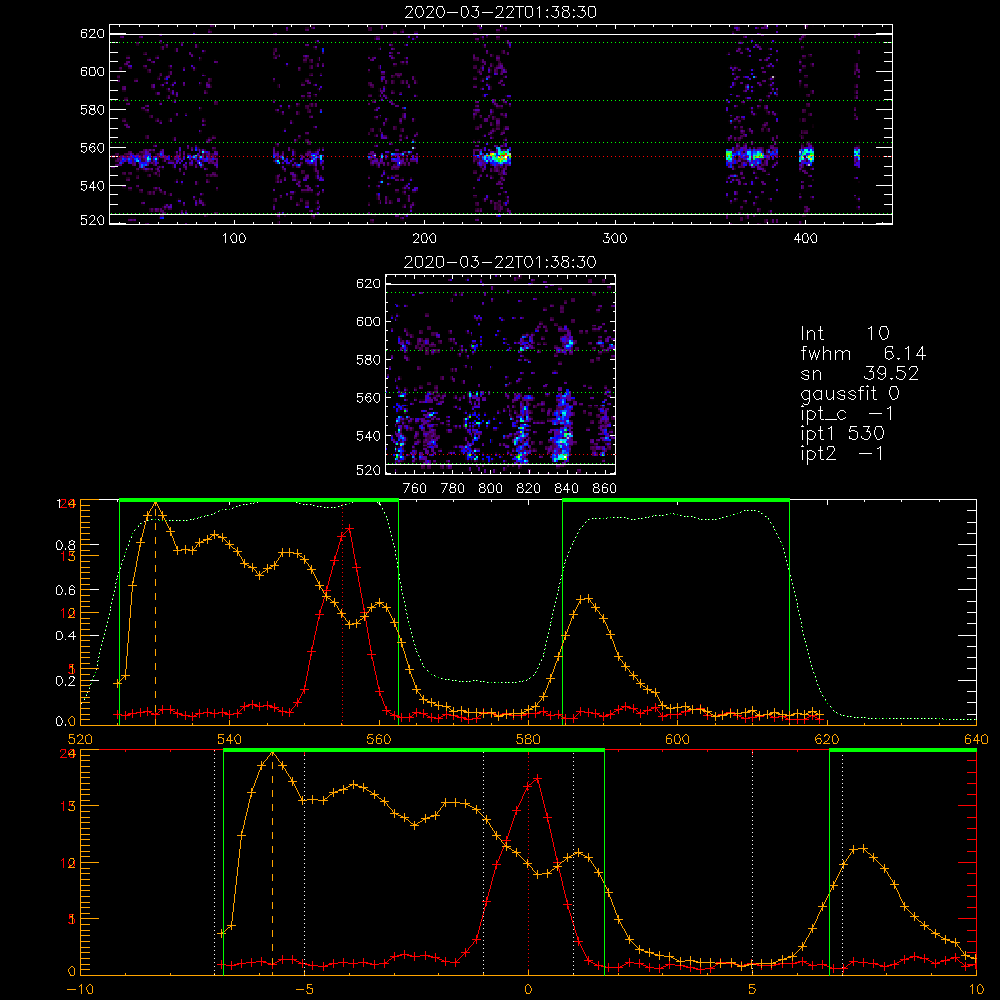The height and width of the screenshot is (1000, 1000).
Task: Click y-axis label 540 of middle spectrogram
Action: point(368,436)
